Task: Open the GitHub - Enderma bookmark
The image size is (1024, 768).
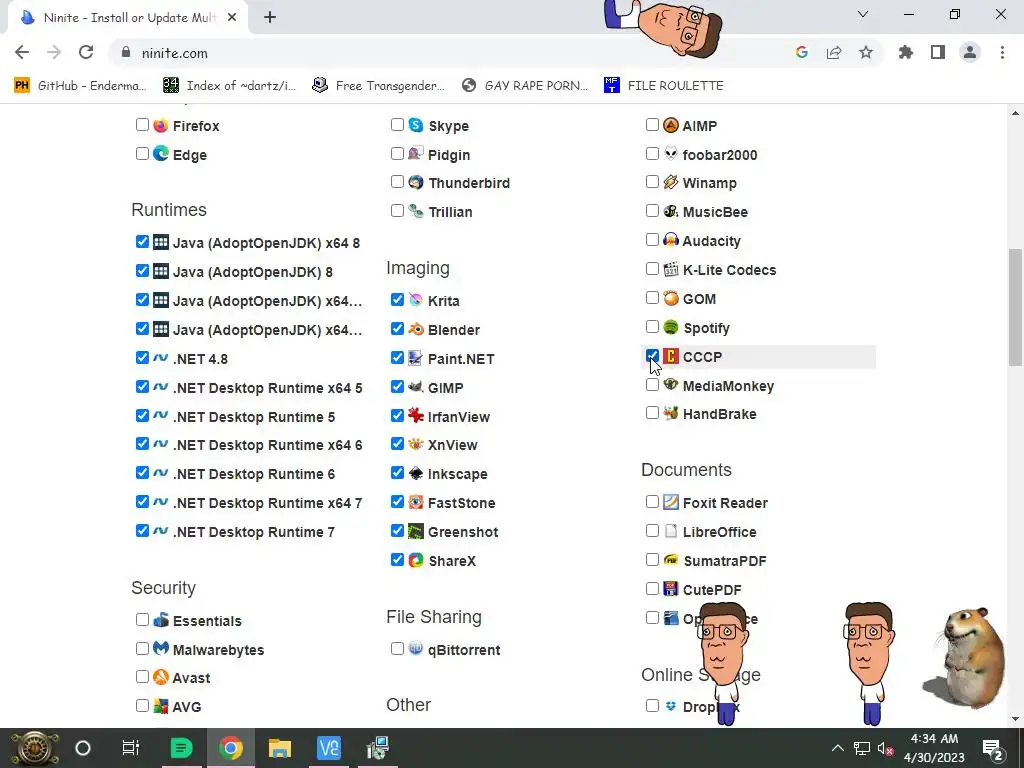Action: [80, 86]
